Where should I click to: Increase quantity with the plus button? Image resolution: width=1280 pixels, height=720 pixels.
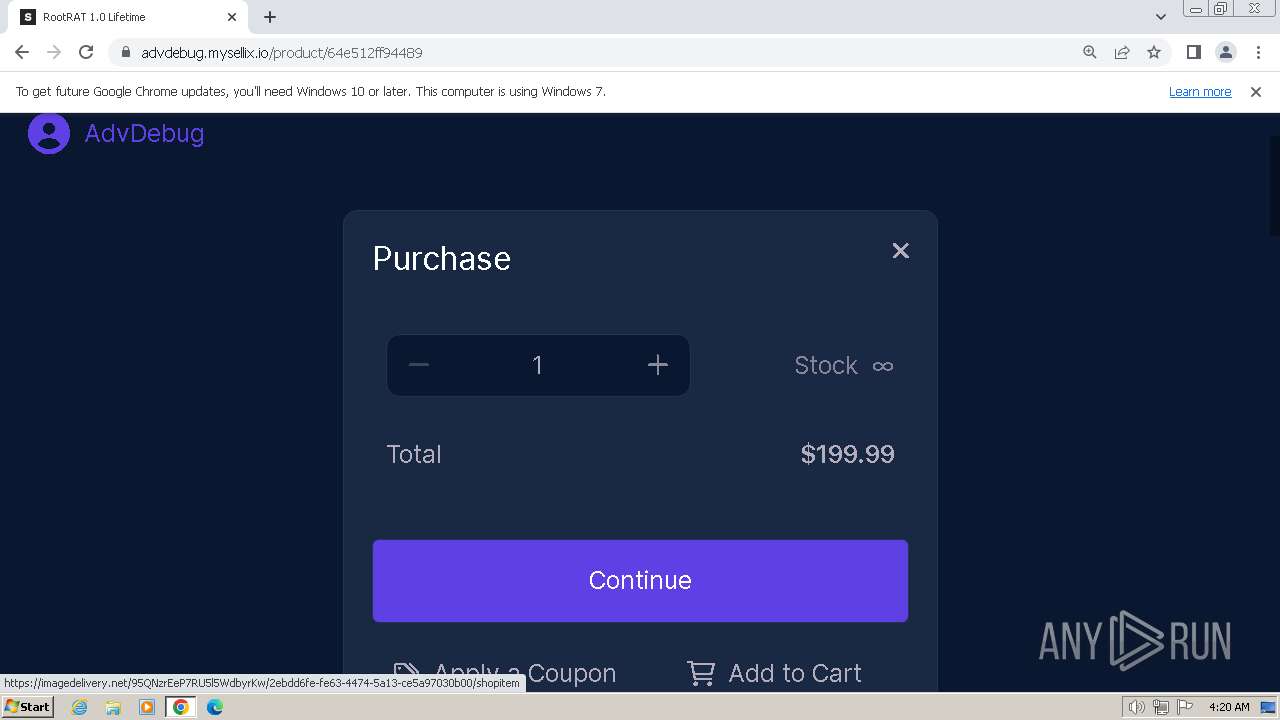657,365
